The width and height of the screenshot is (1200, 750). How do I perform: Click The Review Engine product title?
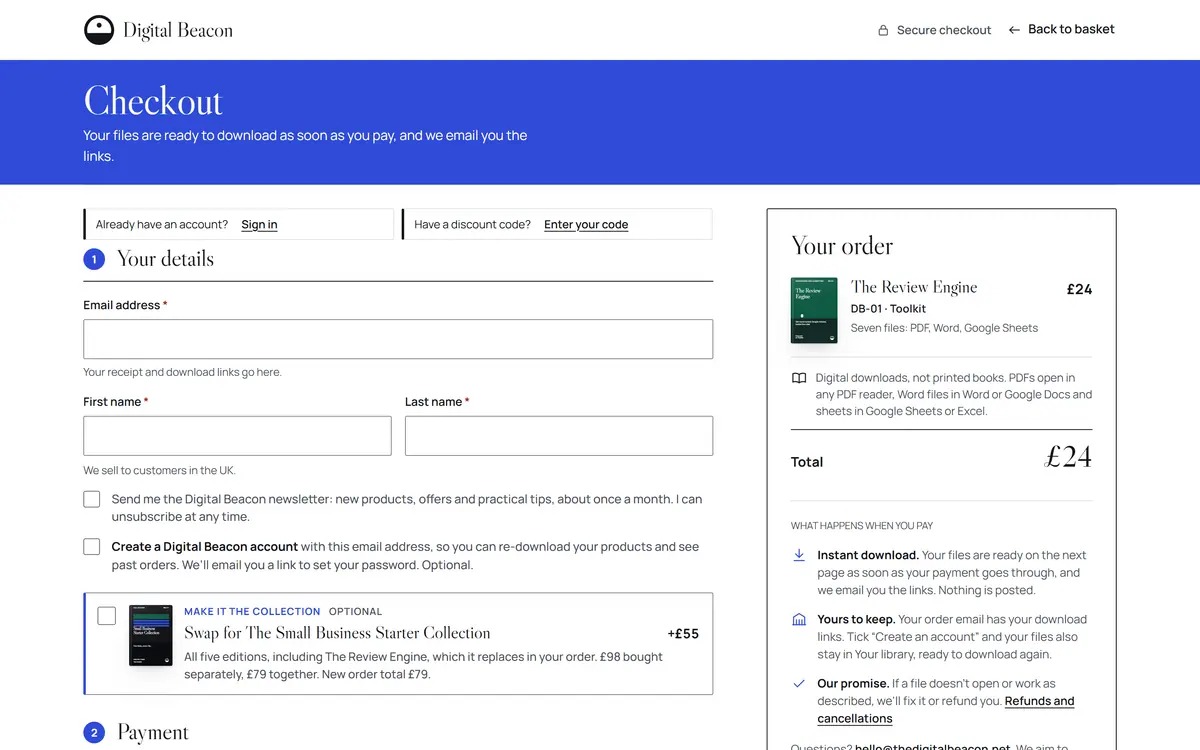914,288
